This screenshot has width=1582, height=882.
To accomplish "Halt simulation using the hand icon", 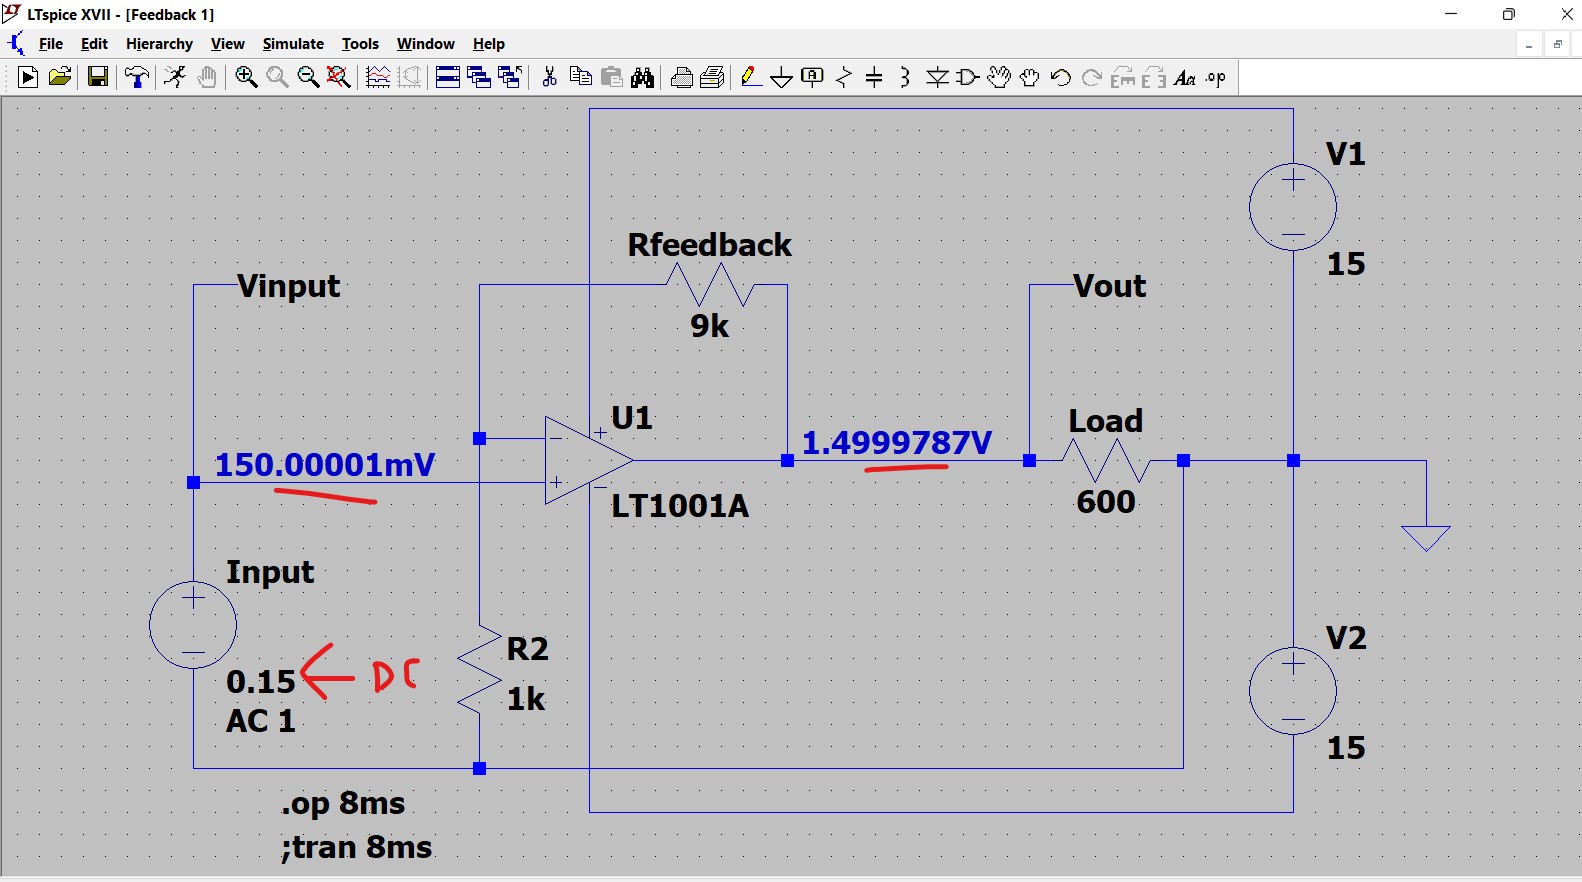I will coord(207,77).
